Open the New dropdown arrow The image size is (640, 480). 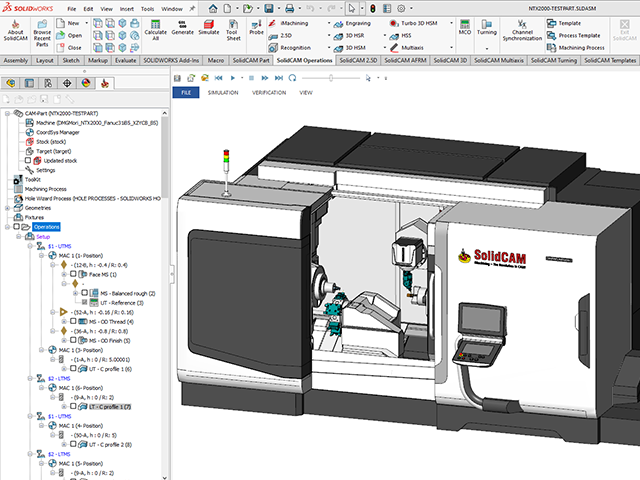click(87, 23)
